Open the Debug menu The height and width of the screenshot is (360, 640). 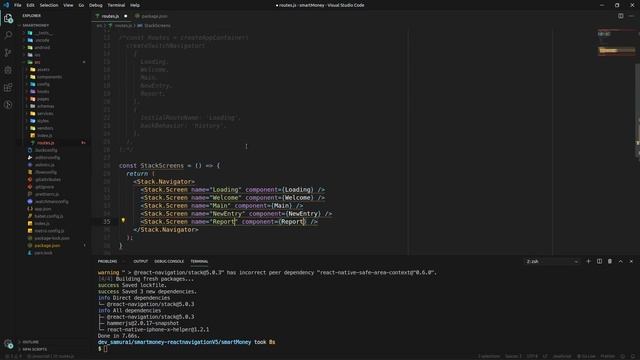(x=96, y=5)
